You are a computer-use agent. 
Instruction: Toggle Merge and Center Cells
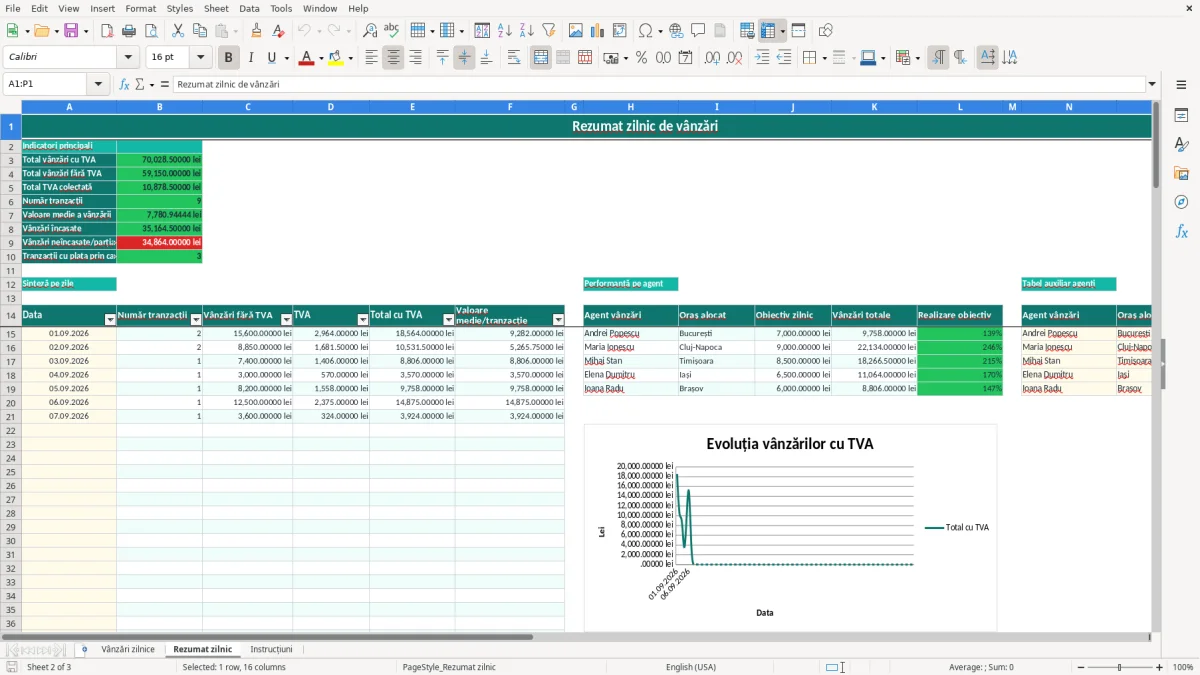pyautogui.click(x=541, y=58)
